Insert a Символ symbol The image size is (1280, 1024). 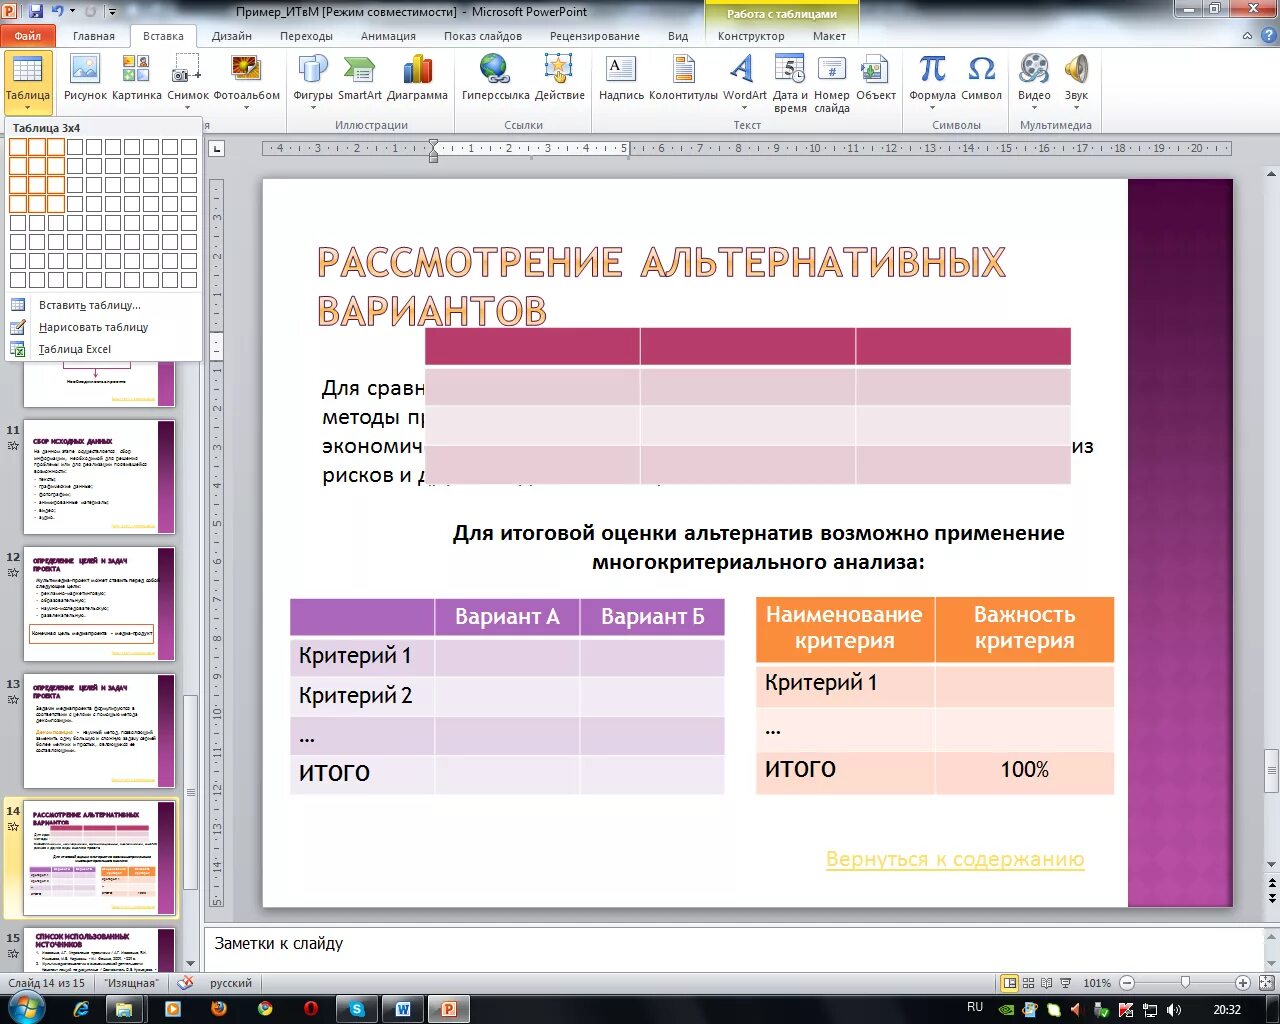(981, 78)
